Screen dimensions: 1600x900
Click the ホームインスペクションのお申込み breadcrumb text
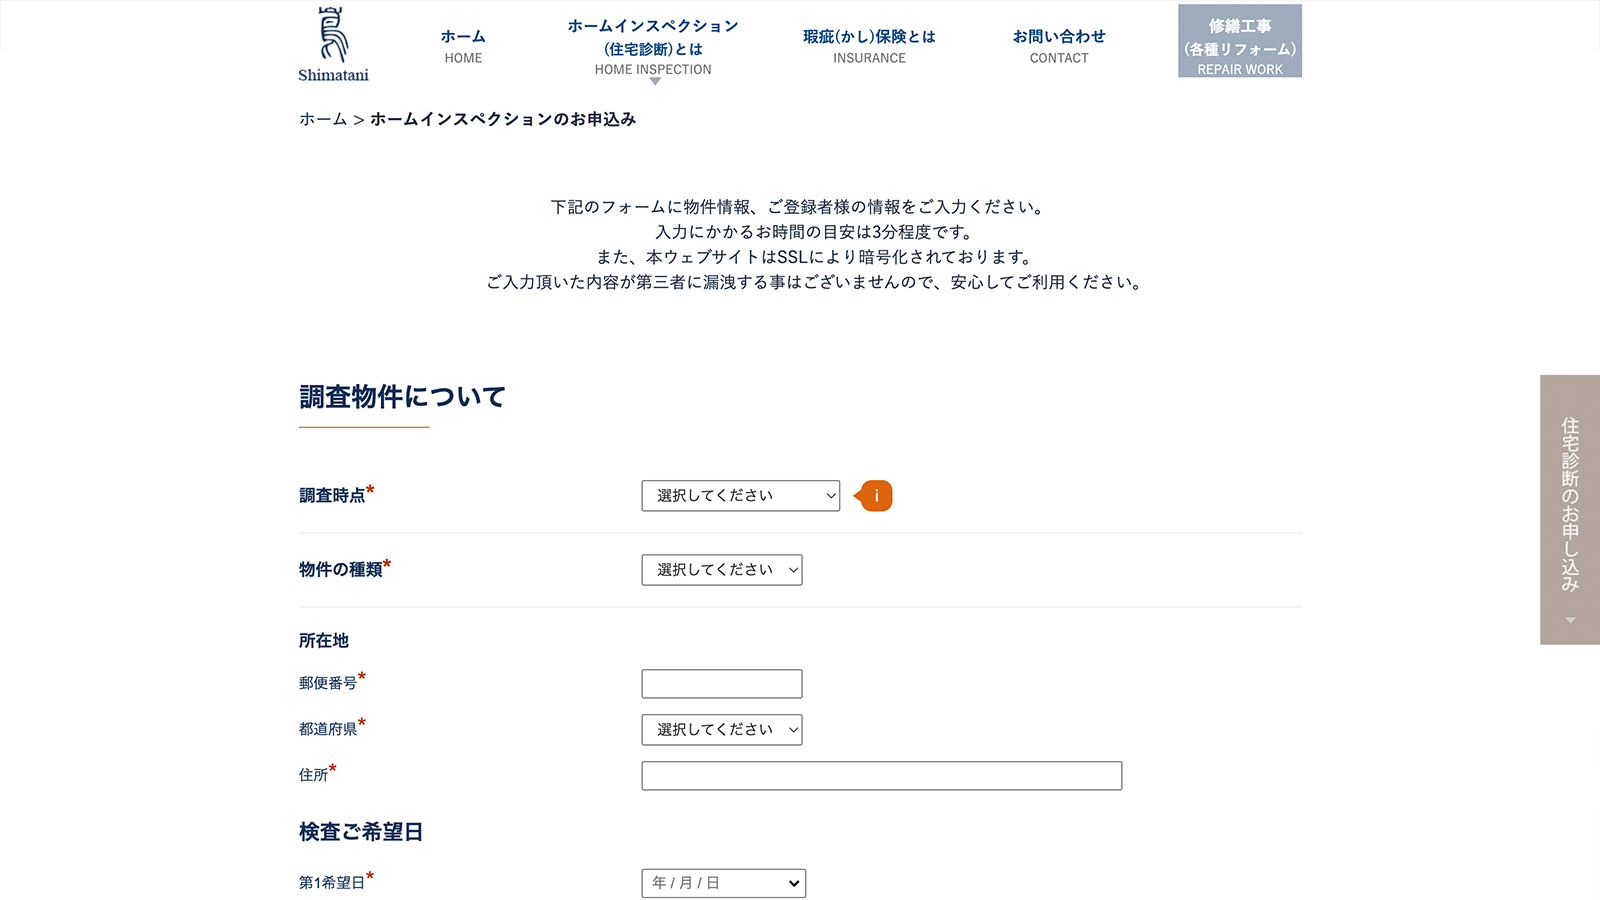tap(502, 118)
